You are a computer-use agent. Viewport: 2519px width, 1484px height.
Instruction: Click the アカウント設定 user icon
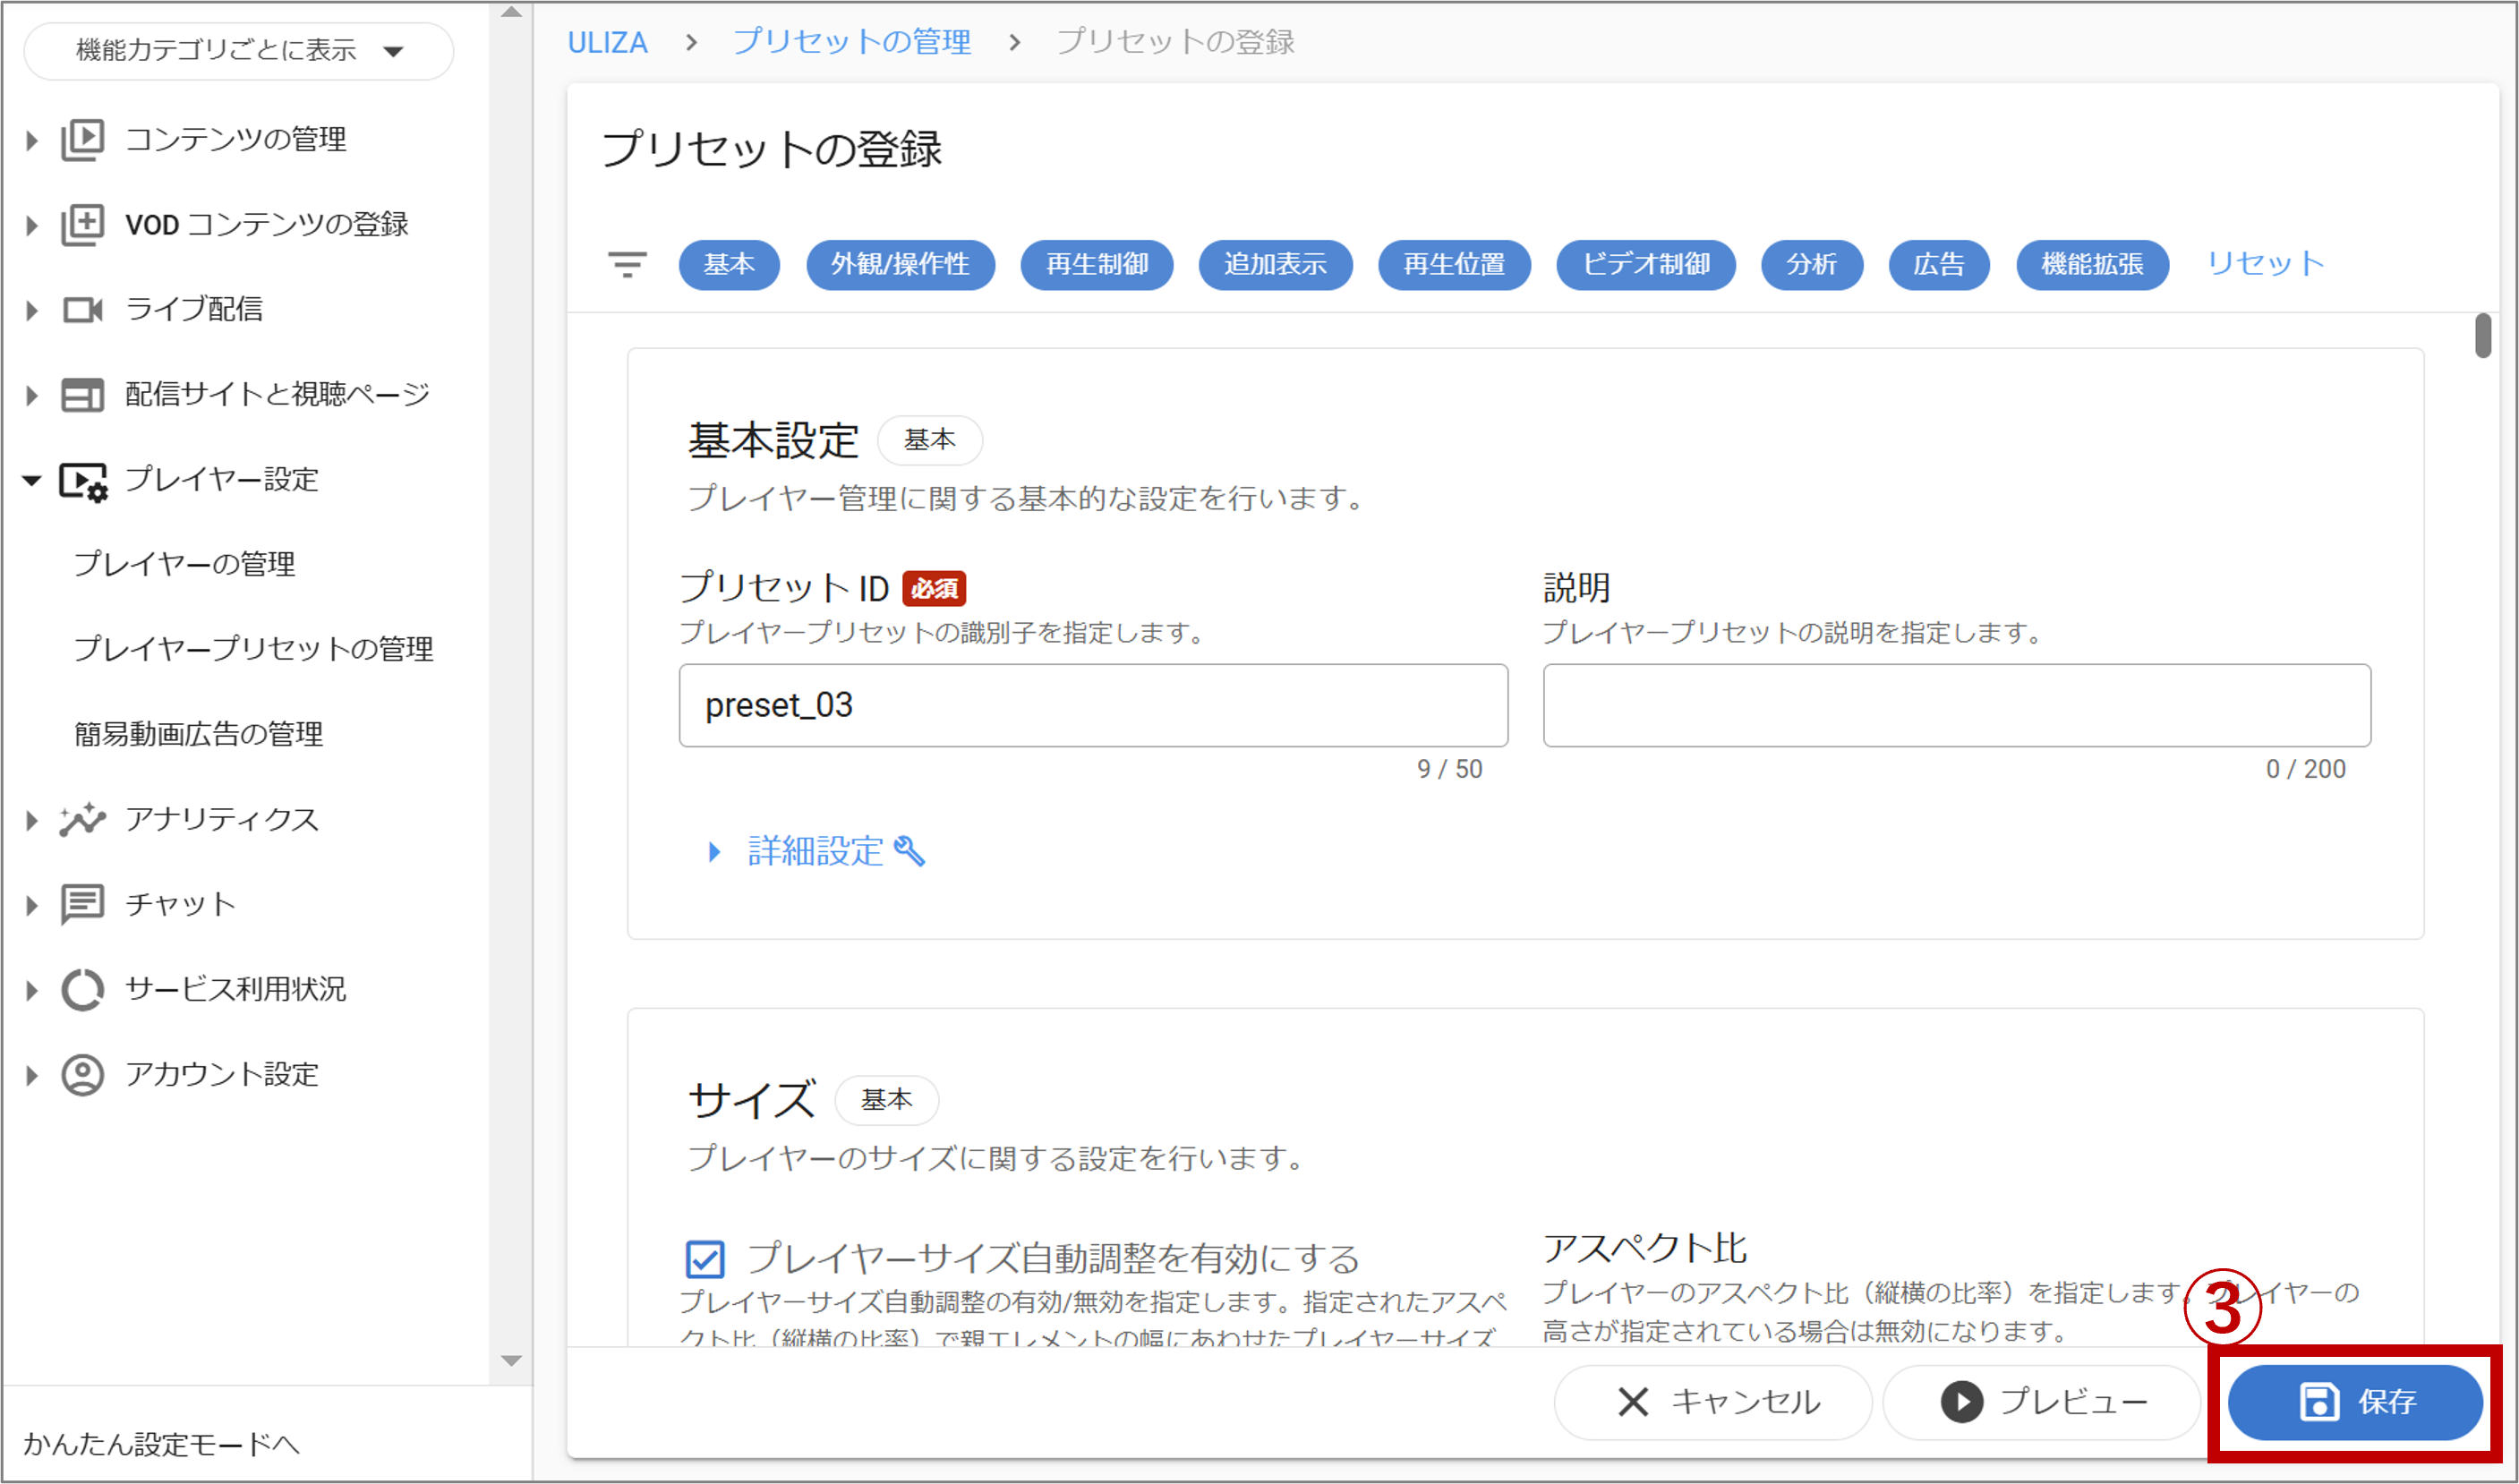tap(82, 1075)
